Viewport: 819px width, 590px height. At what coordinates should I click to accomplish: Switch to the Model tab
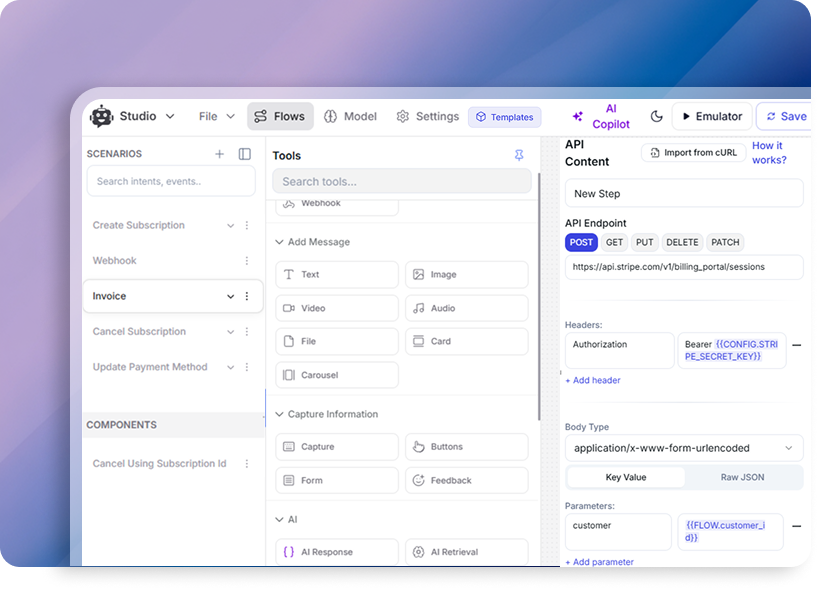click(351, 116)
